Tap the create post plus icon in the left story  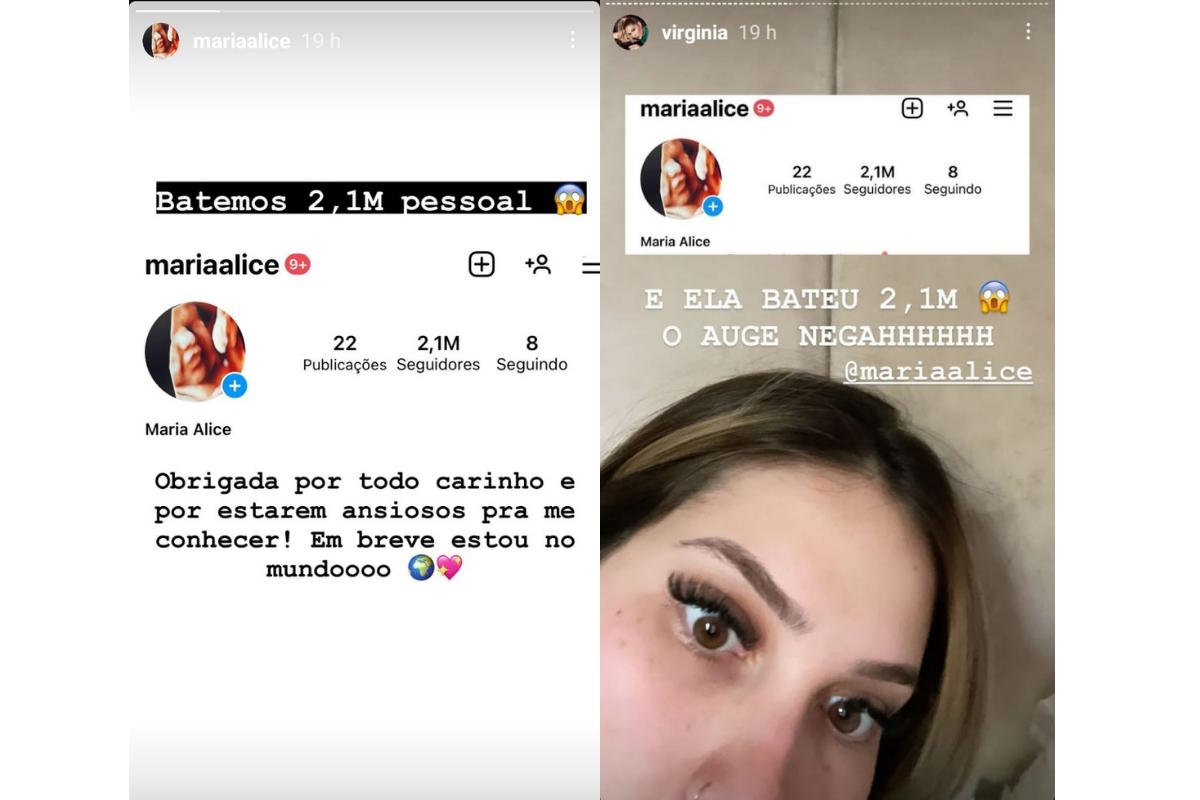tap(482, 264)
